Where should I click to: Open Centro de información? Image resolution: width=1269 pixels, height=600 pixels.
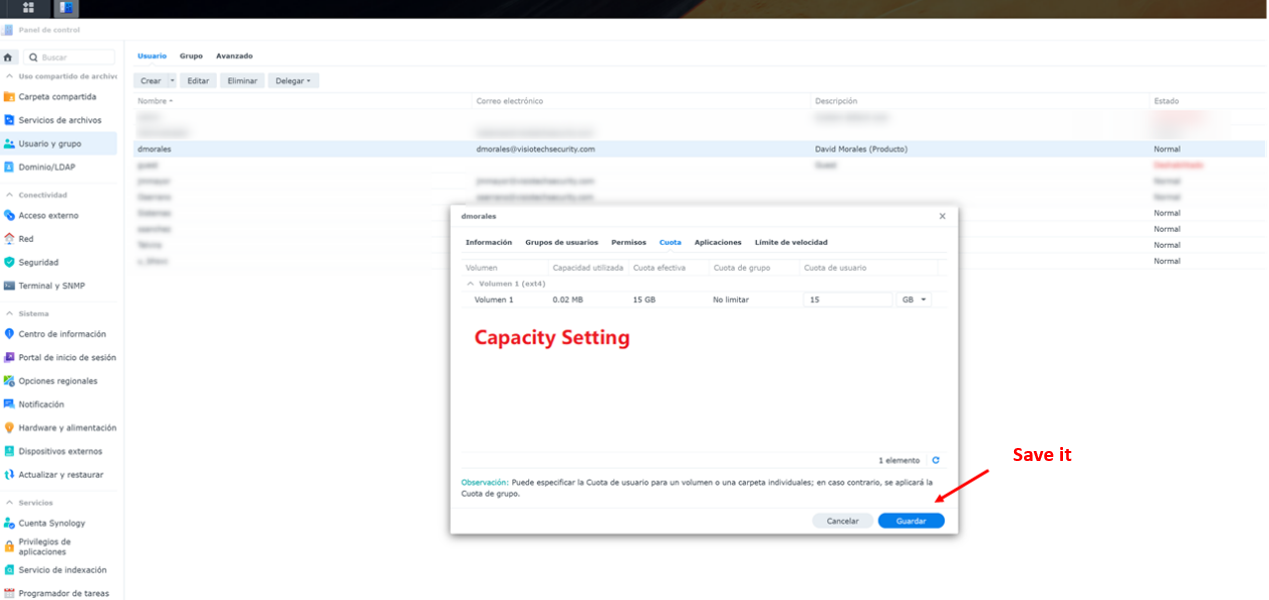pyautogui.click(x=58, y=334)
